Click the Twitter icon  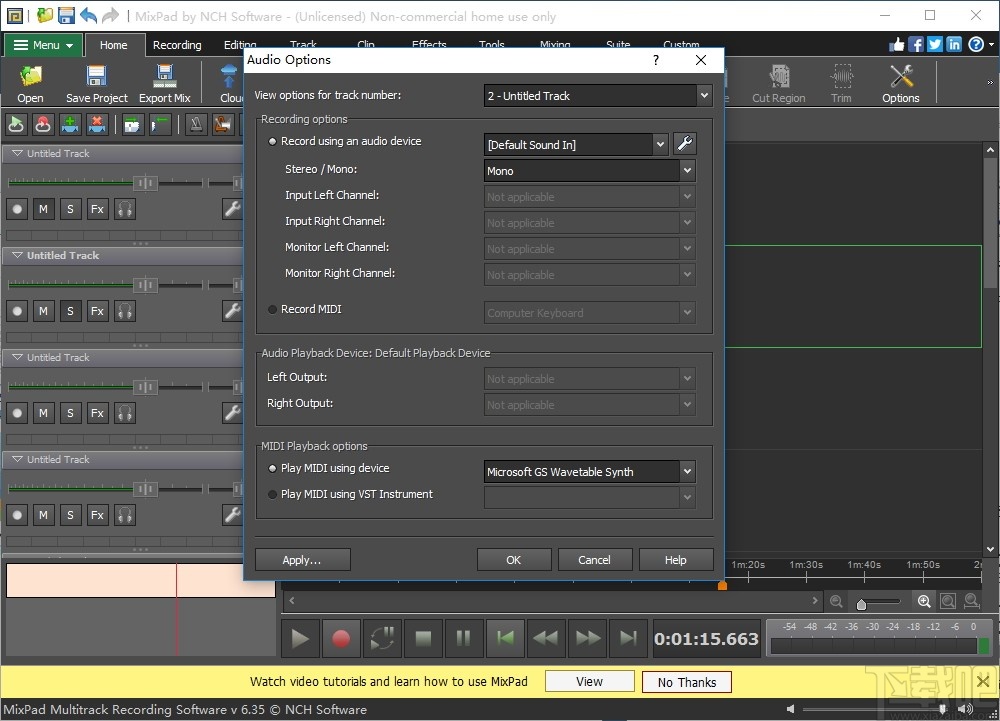935,44
